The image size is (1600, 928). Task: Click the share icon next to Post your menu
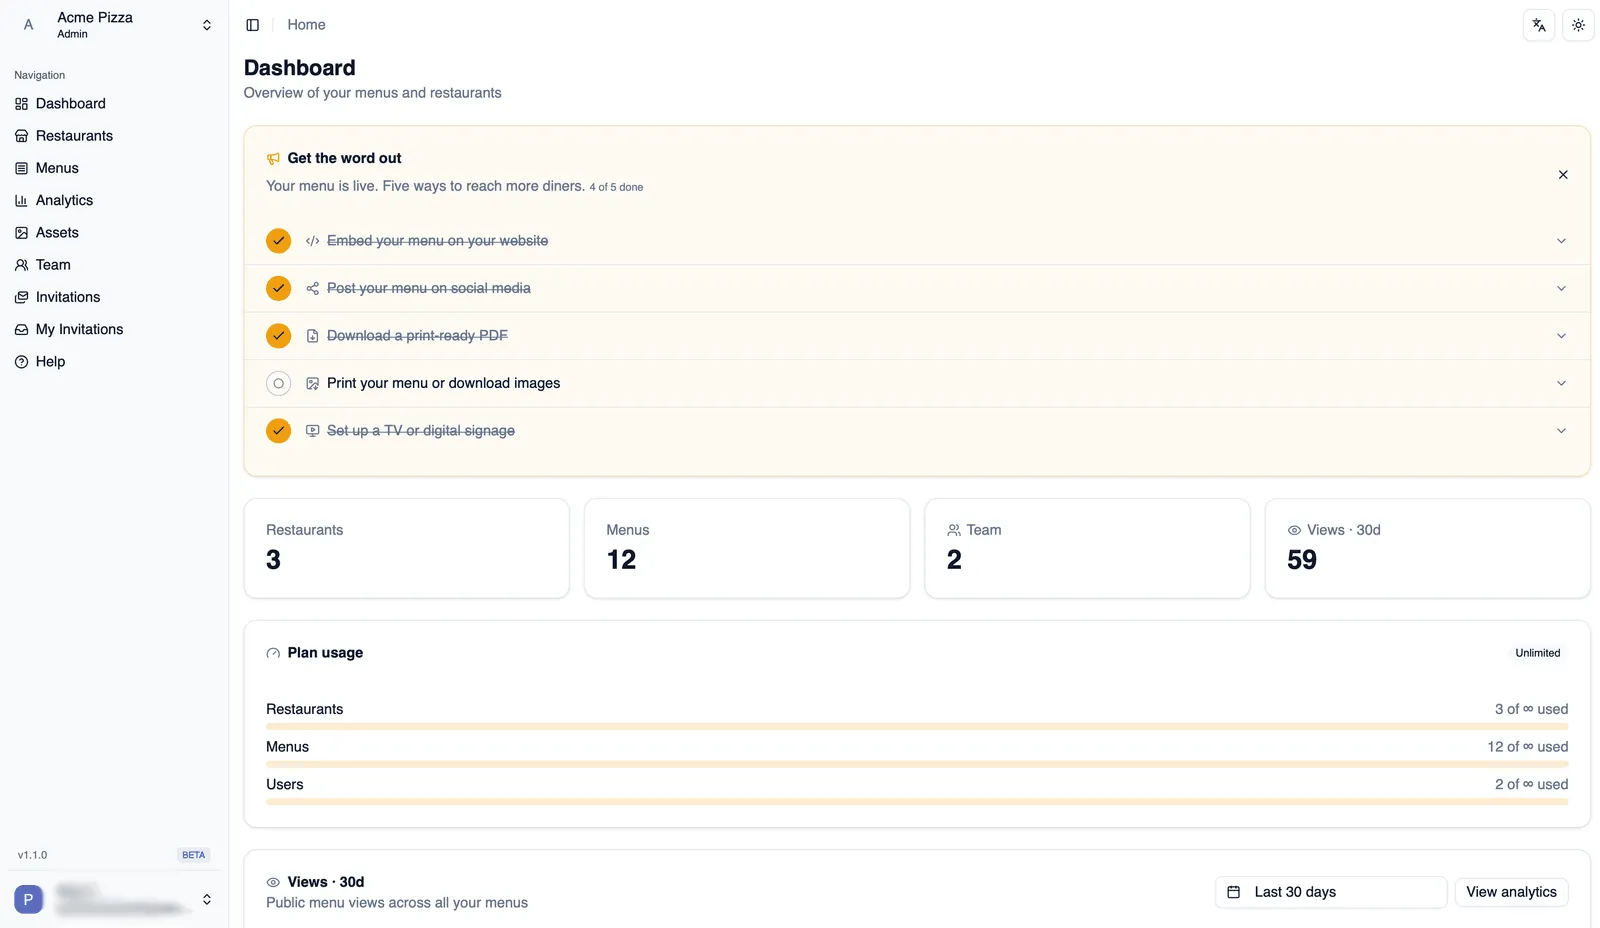[312, 289]
